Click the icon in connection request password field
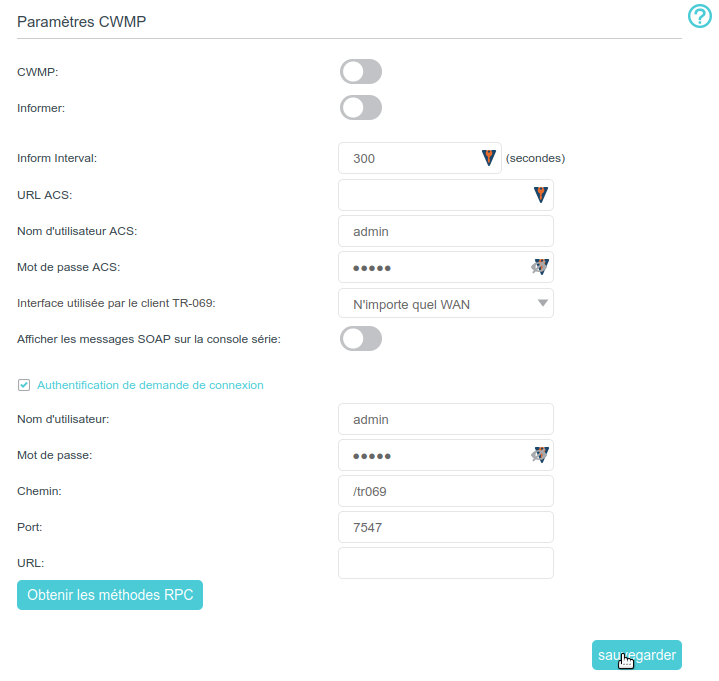This screenshot has height=681, width=719. coord(540,455)
